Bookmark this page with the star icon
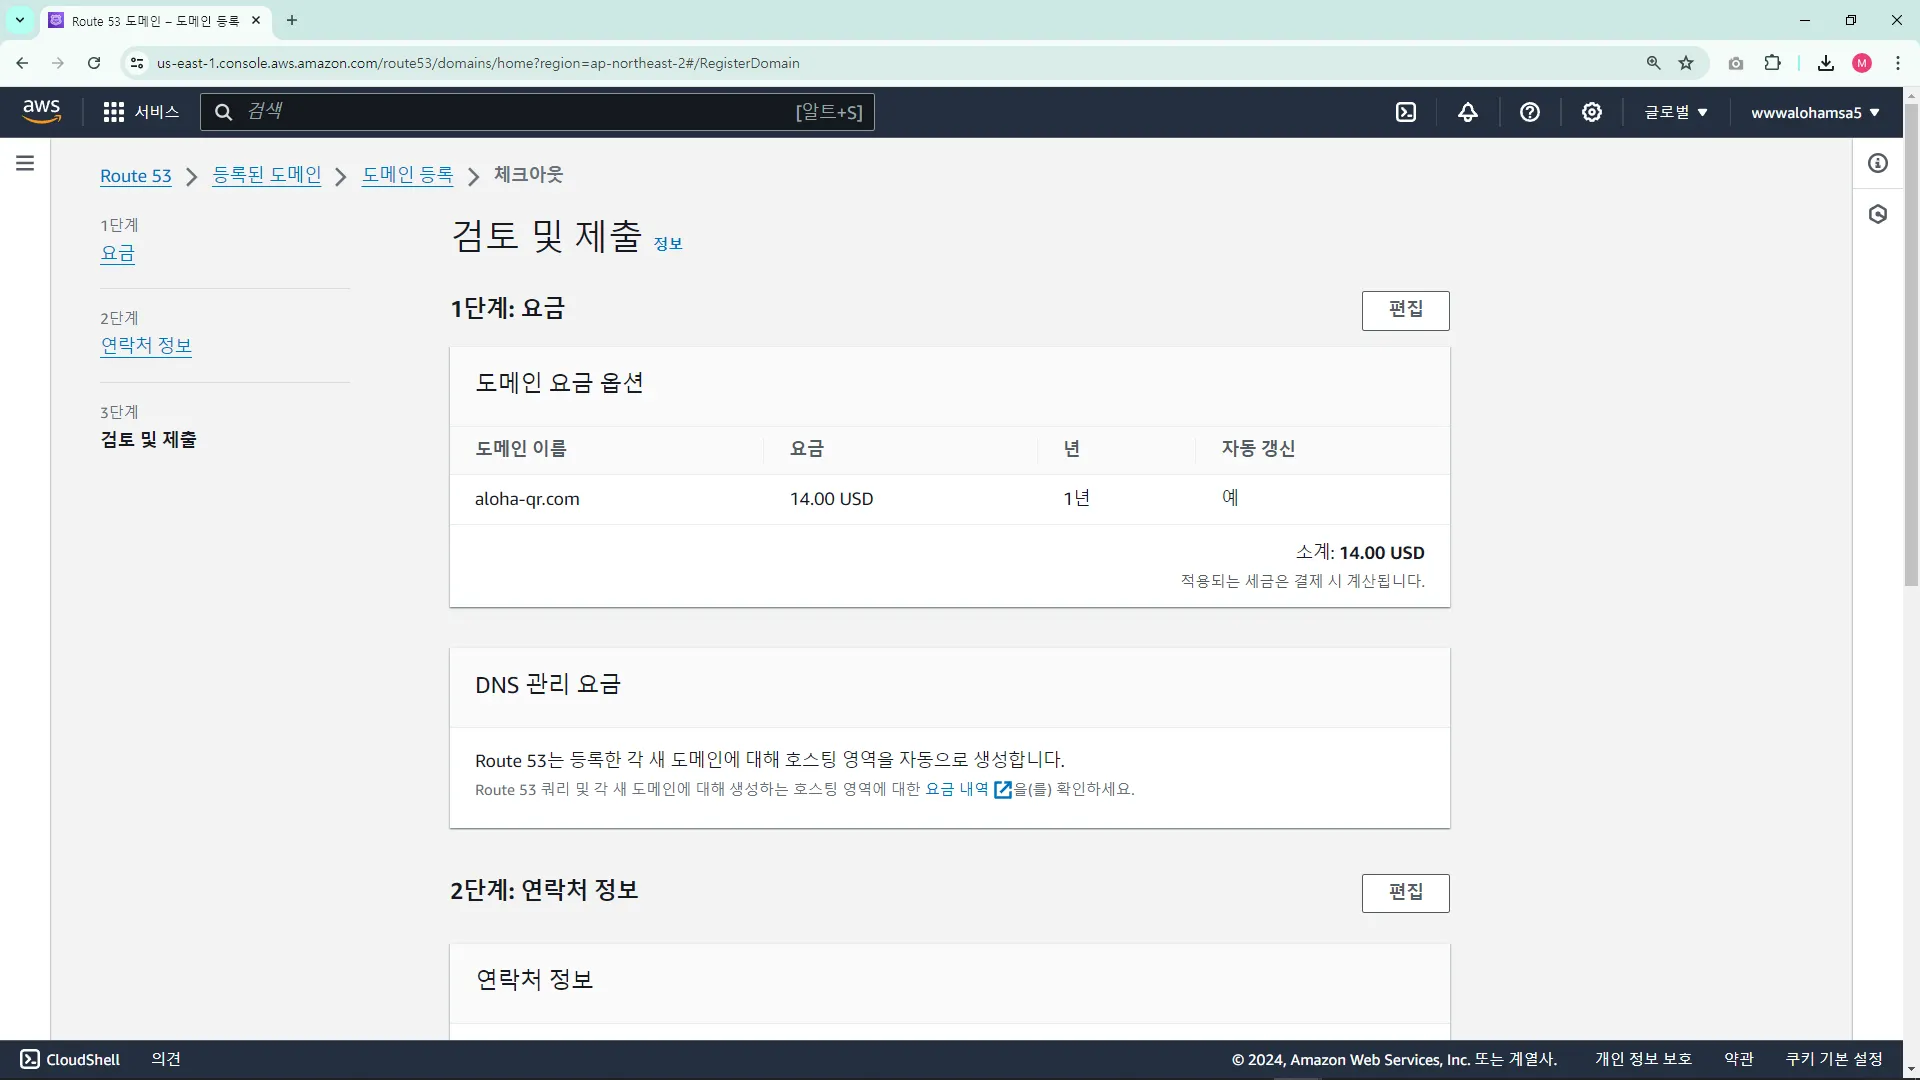 1686,63
